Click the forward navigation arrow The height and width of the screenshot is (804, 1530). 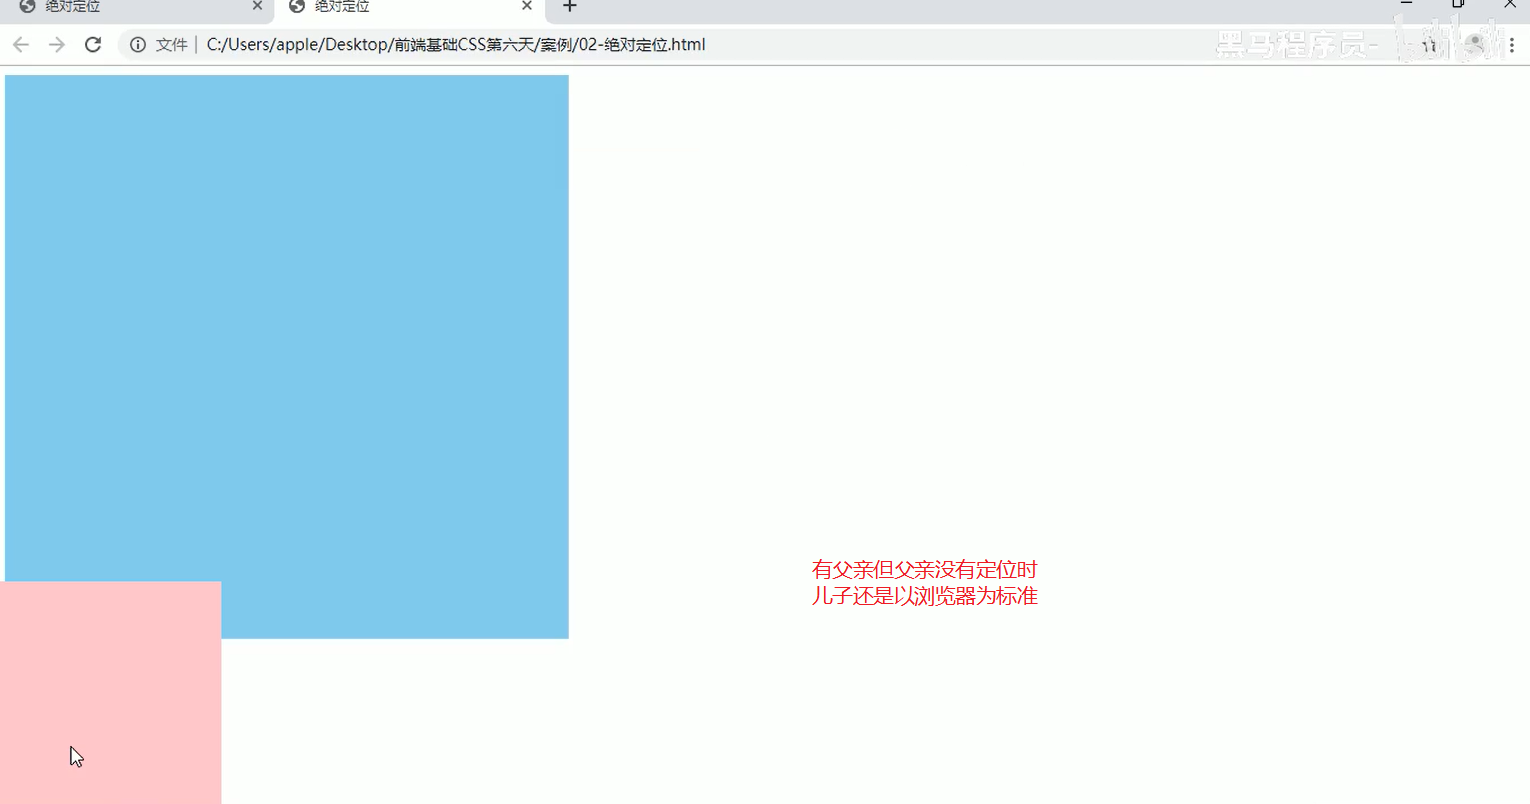tap(57, 44)
